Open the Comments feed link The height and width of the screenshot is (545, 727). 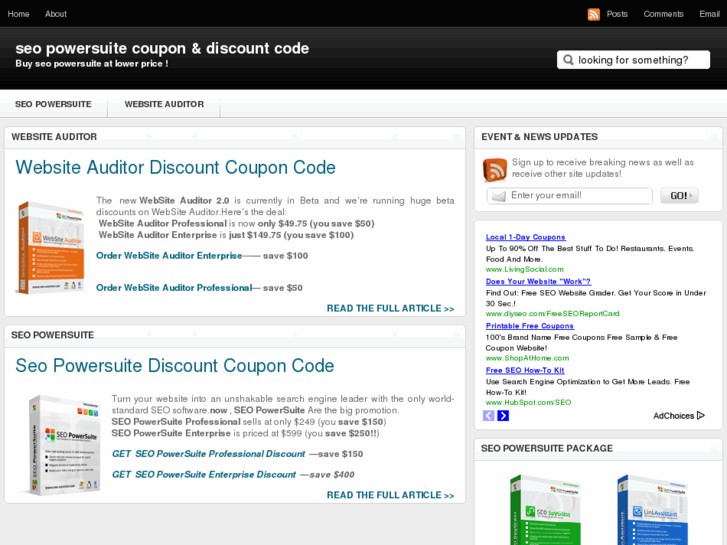pyautogui.click(x=663, y=14)
